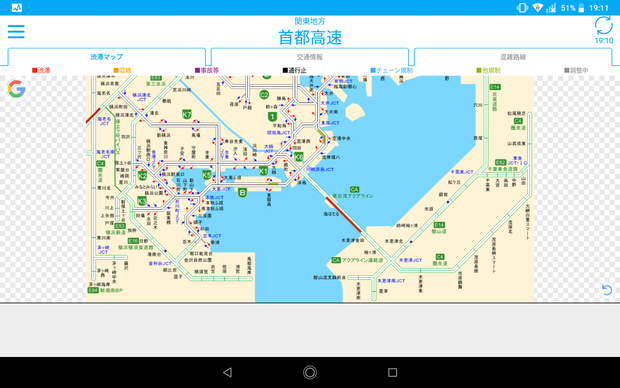Tap the red congested Aqua-Line segment near 海ほたる

pos(343,214)
